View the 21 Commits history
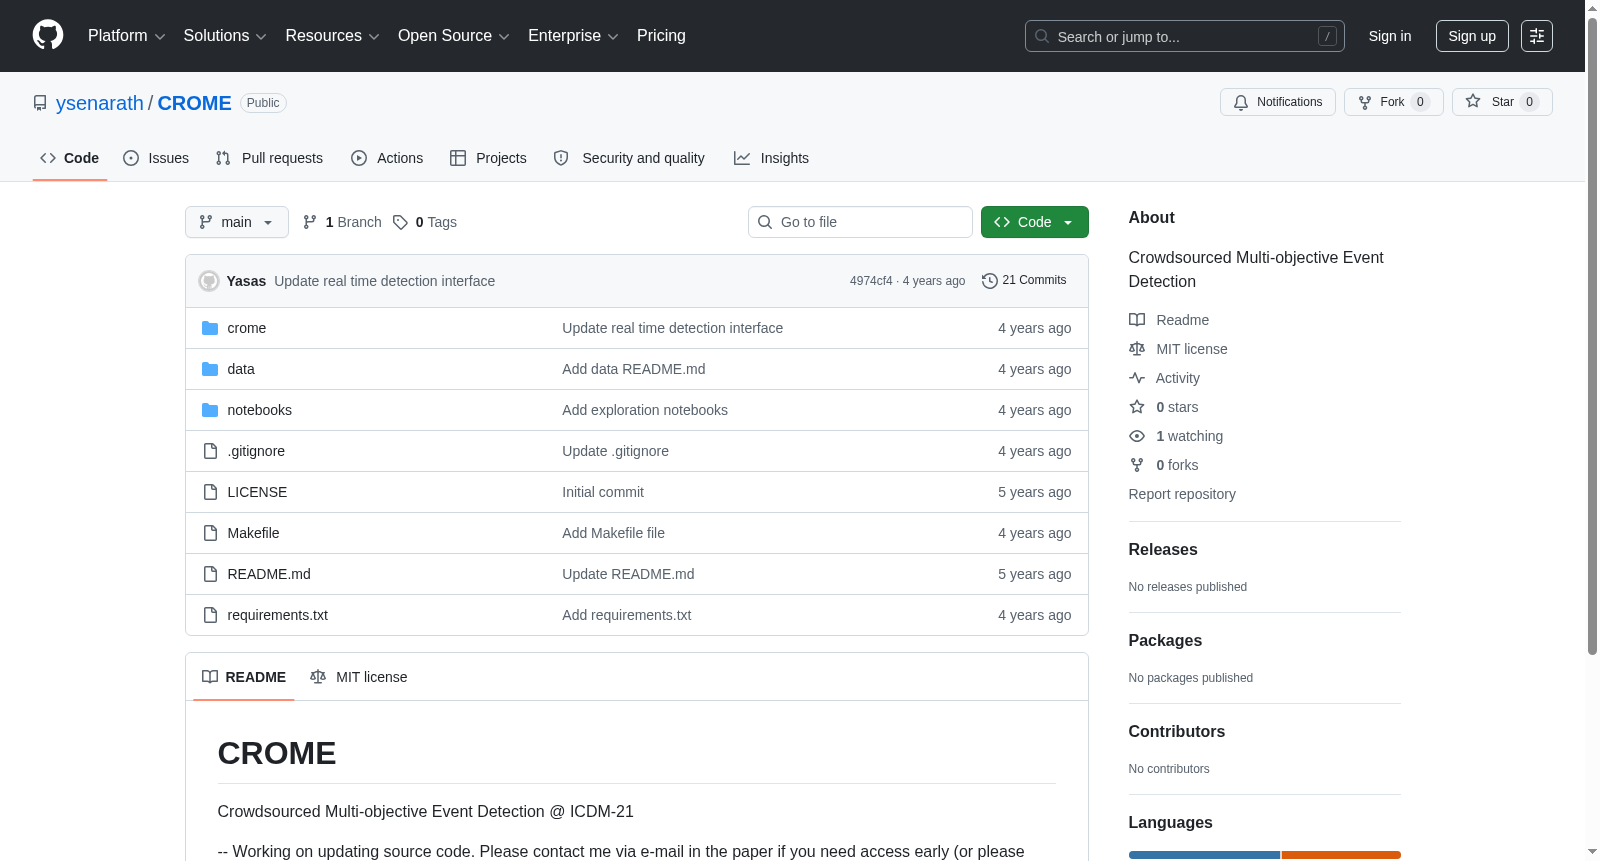The image size is (1600, 861). coord(1024,281)
